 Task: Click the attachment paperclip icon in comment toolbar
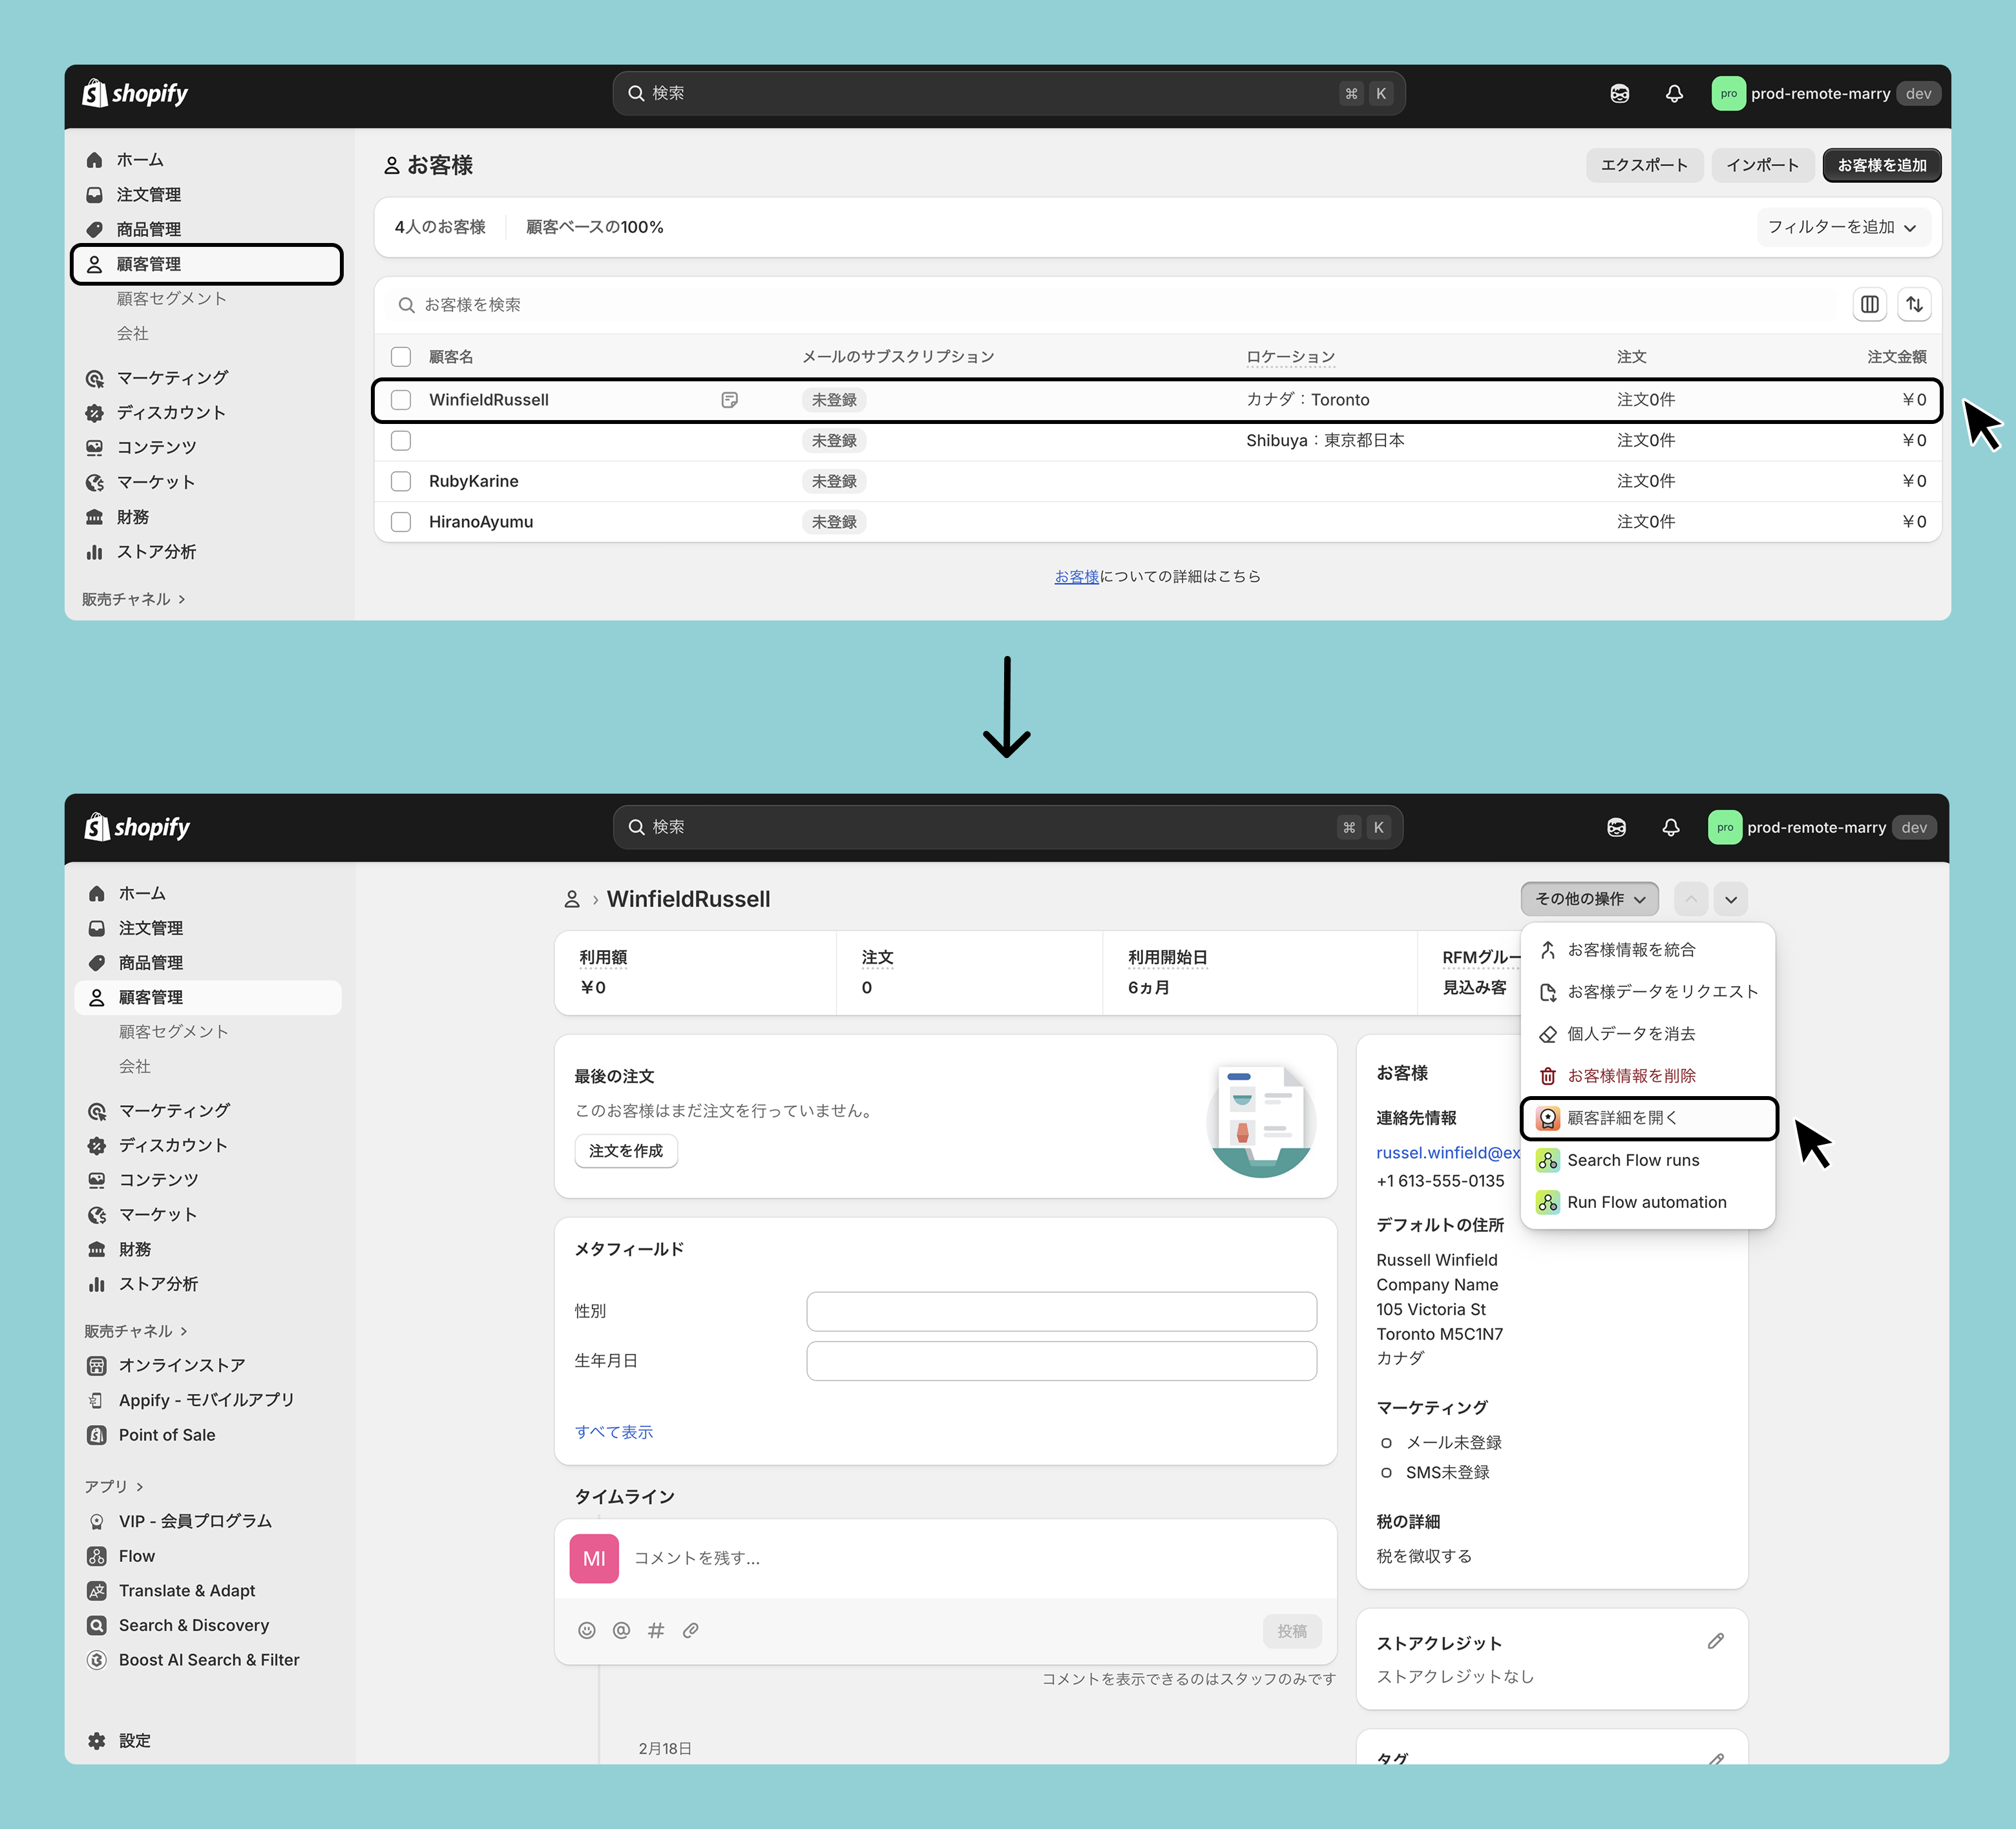(691, 1630)
